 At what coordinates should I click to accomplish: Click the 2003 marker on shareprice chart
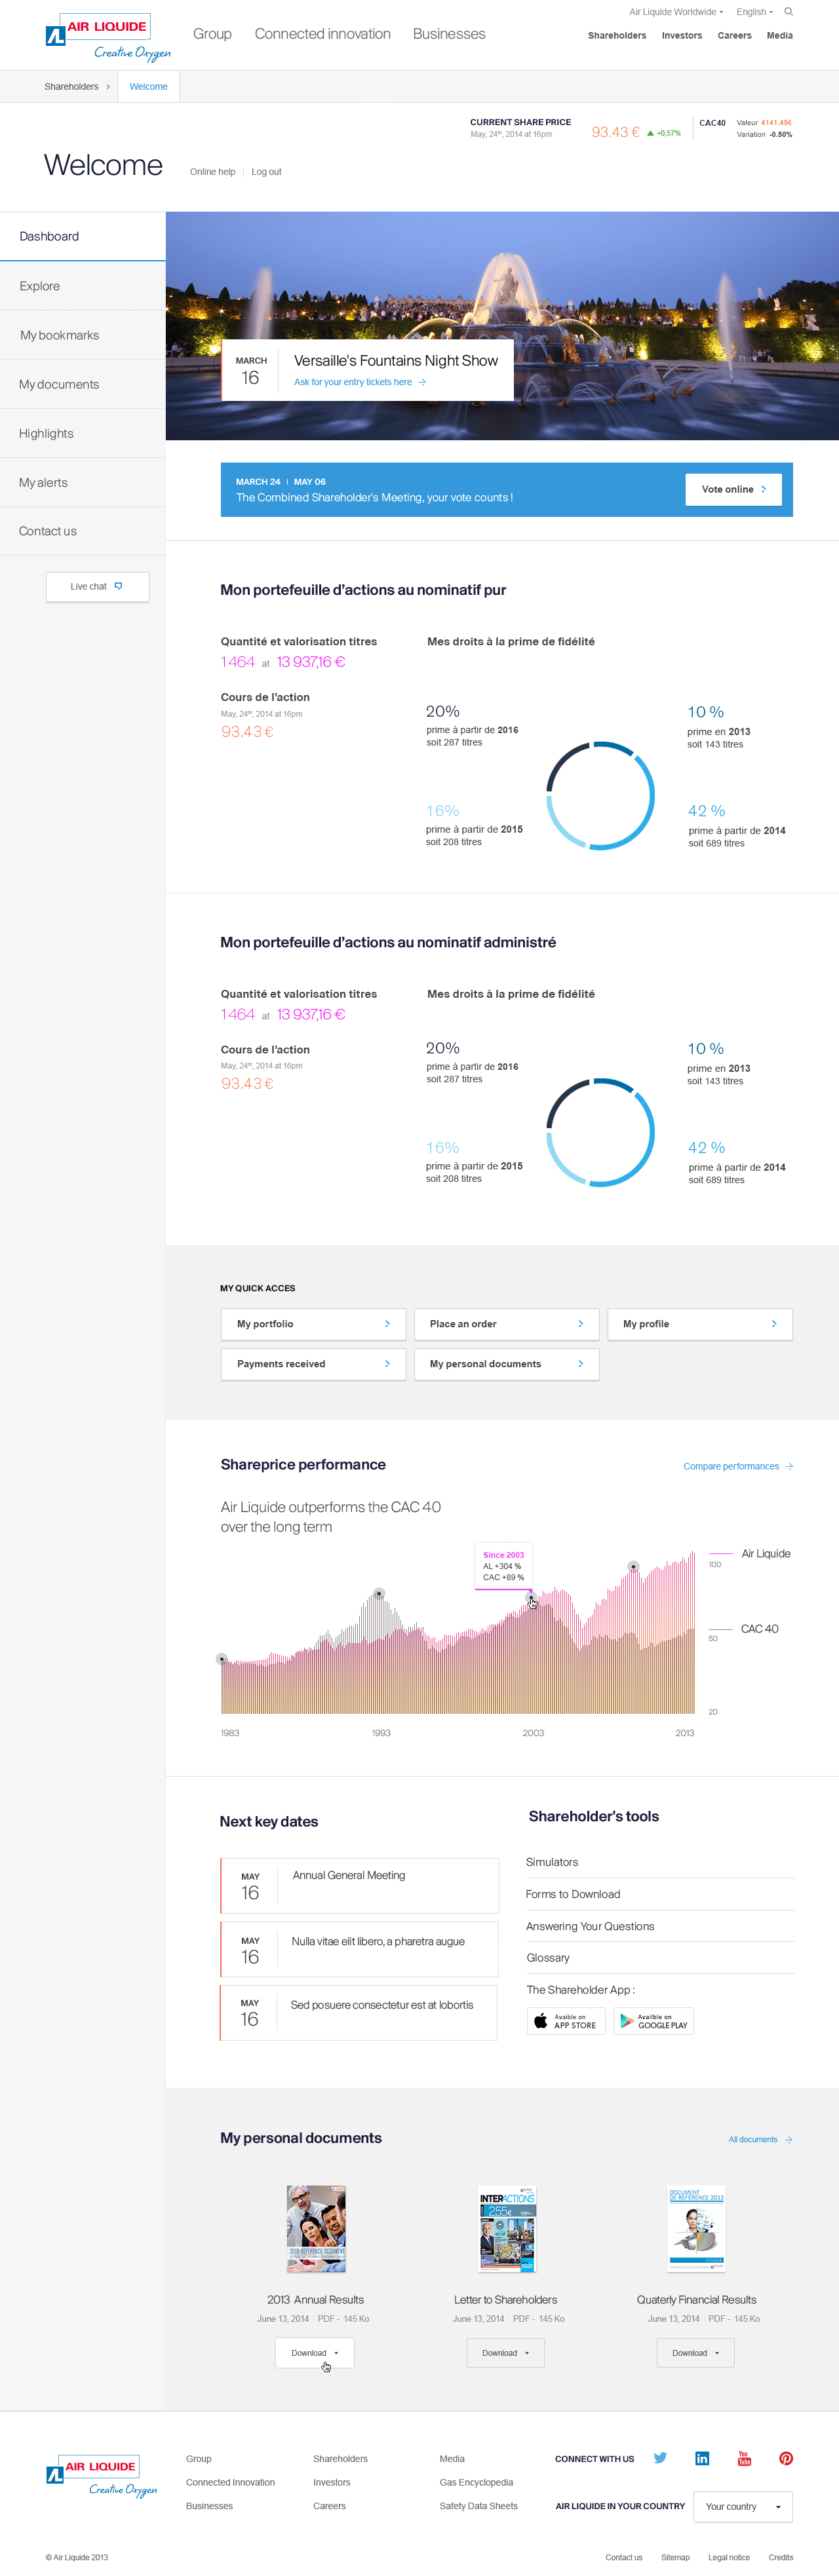tap(530, 1597)
